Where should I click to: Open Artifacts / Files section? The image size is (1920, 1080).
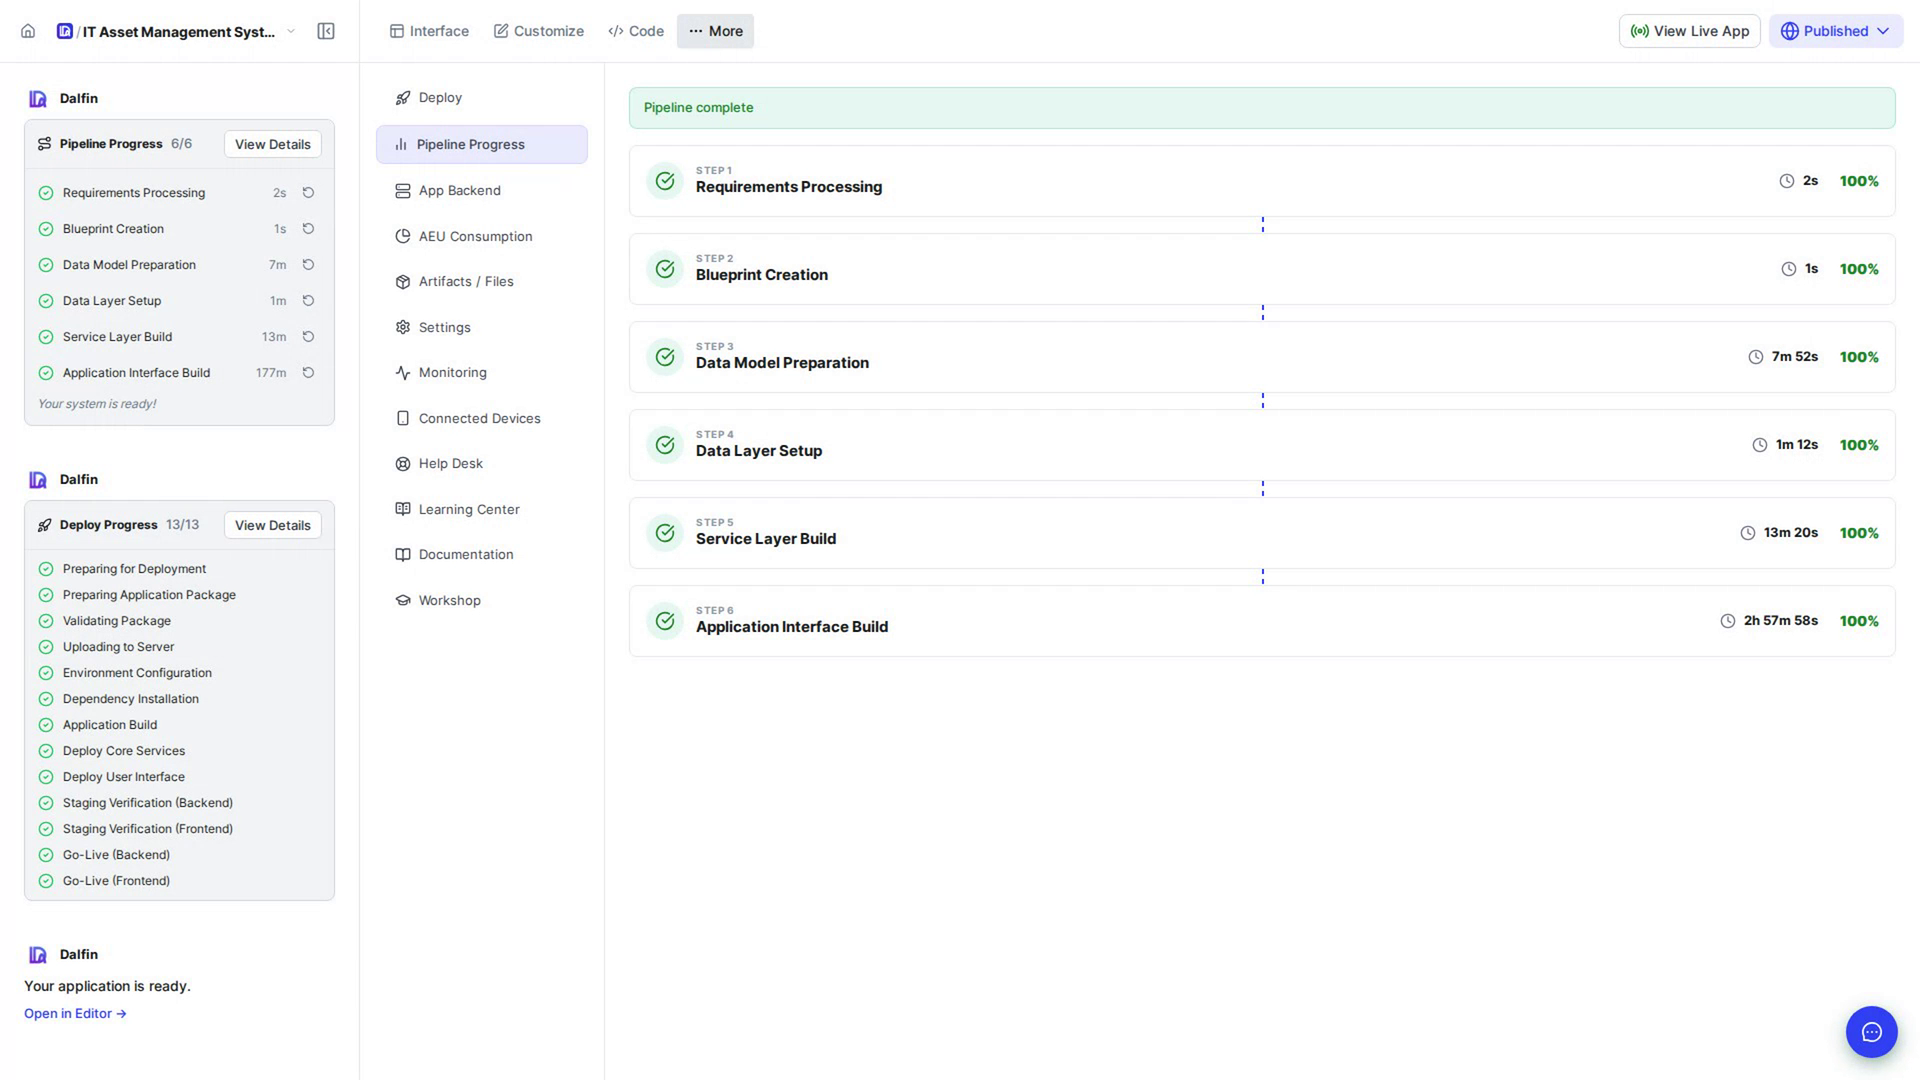pos(481,282)
